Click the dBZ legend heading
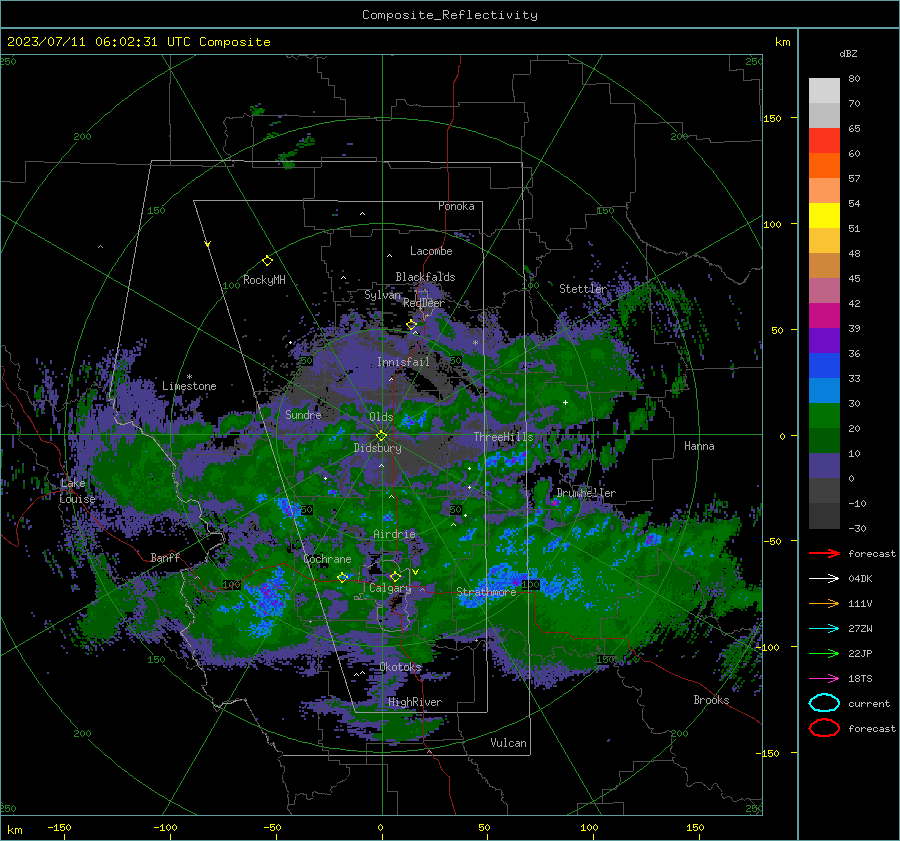900x841 pixels. point(848,53)
